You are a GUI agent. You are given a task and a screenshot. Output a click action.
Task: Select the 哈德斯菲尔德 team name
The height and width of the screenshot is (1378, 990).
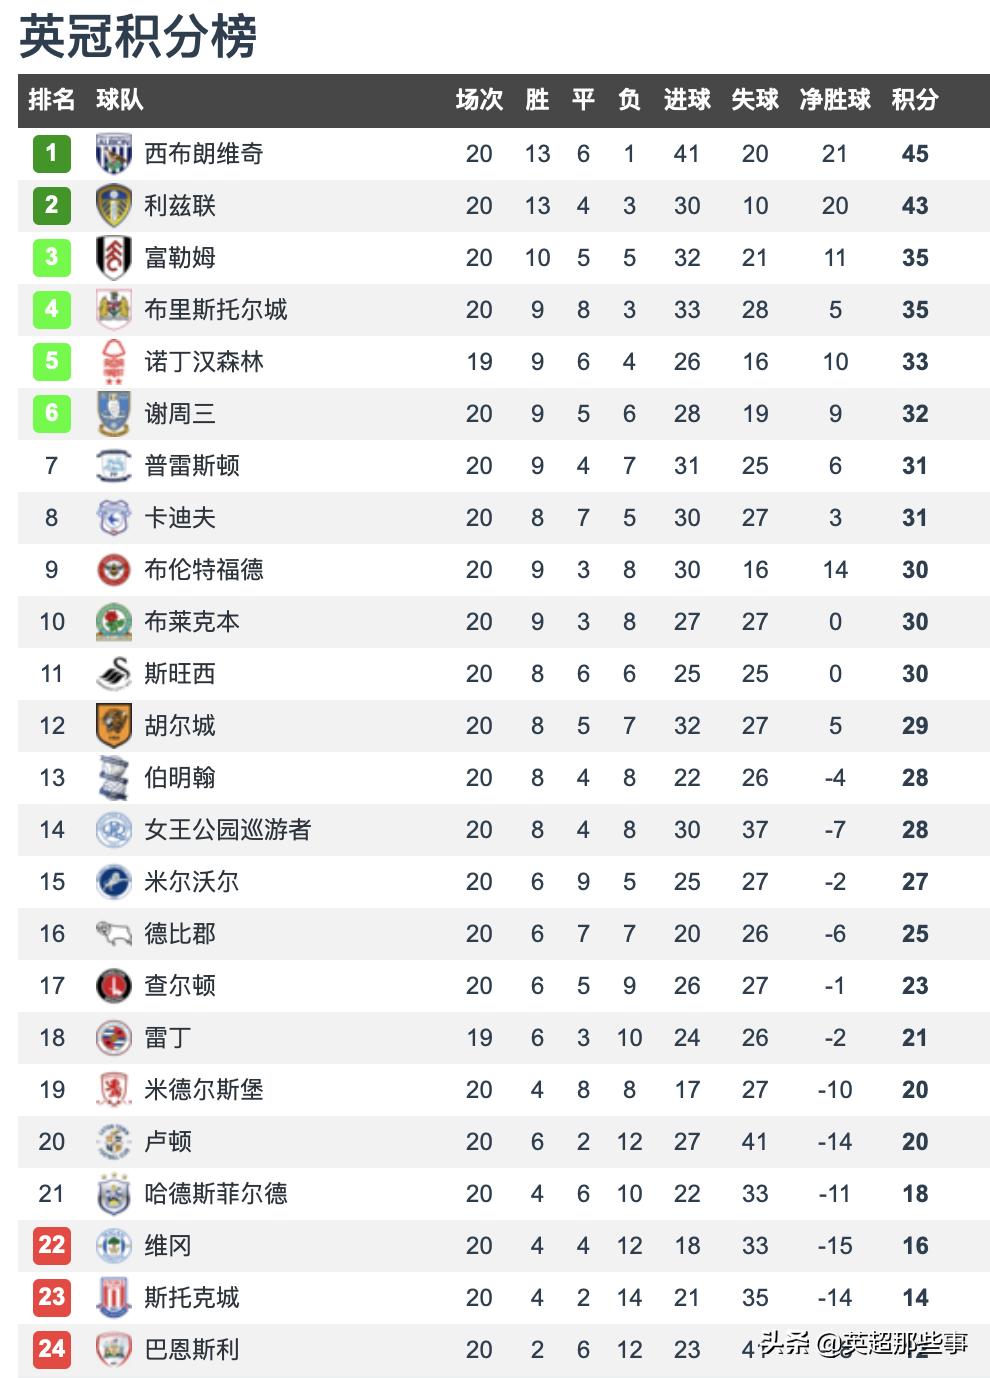pyautogui.click(x=216, y=1194)
